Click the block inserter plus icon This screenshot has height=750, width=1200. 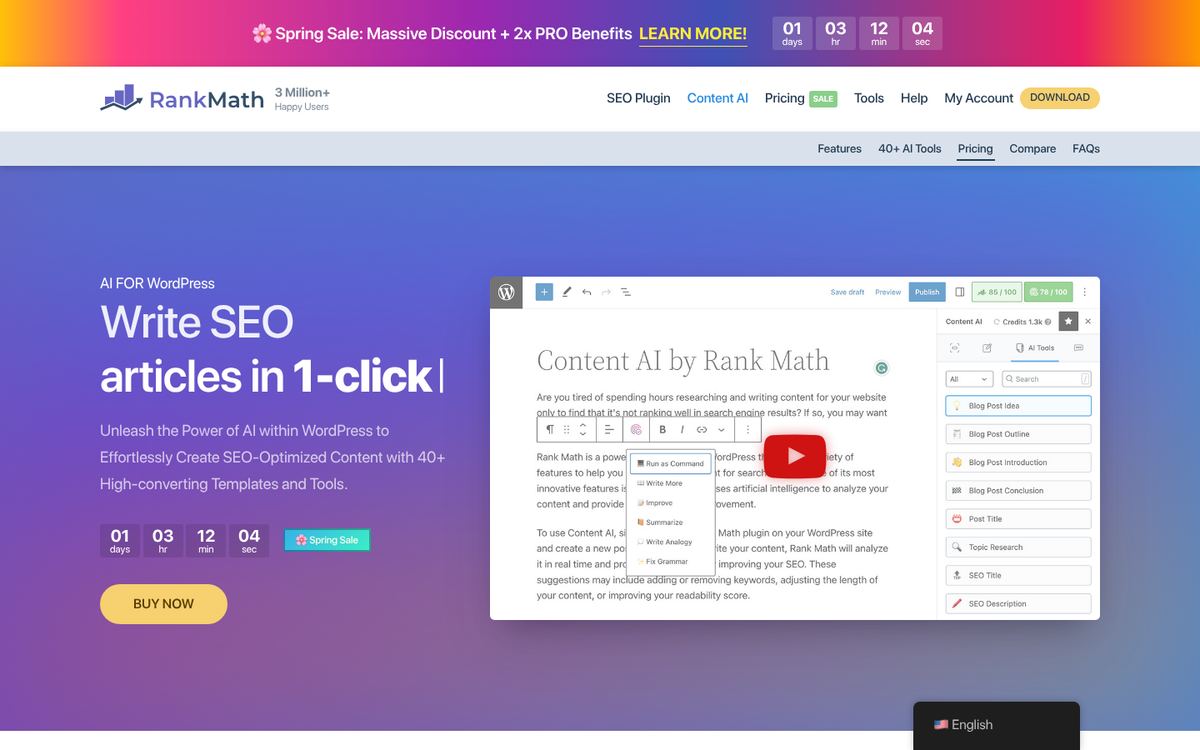coord(543,291)
